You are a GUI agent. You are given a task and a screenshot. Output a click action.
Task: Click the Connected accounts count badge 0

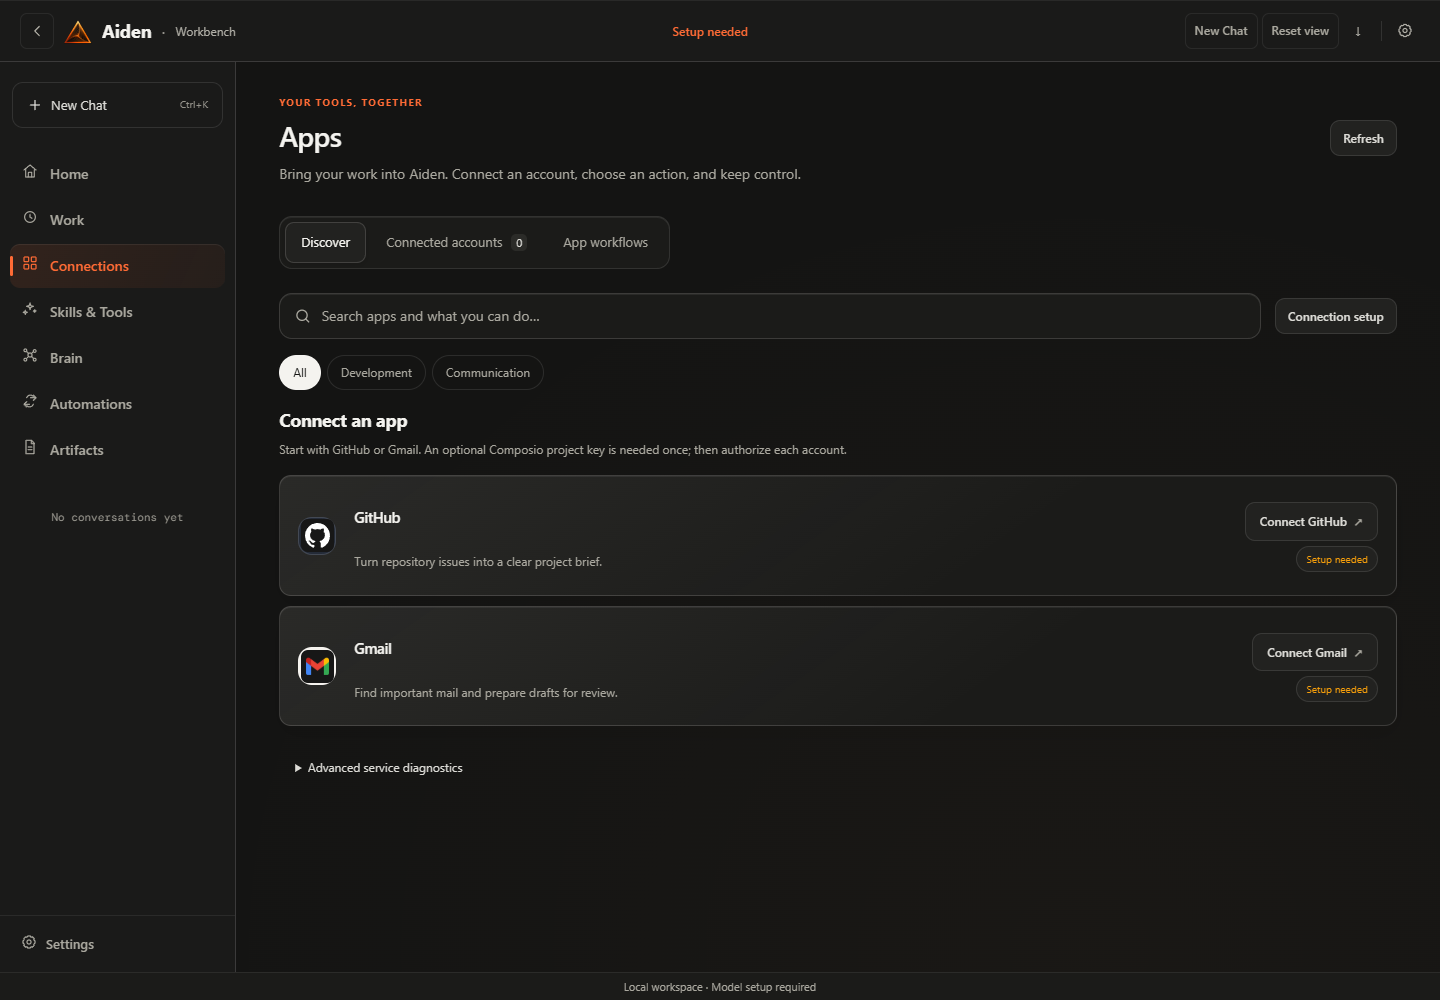point(519,243)
